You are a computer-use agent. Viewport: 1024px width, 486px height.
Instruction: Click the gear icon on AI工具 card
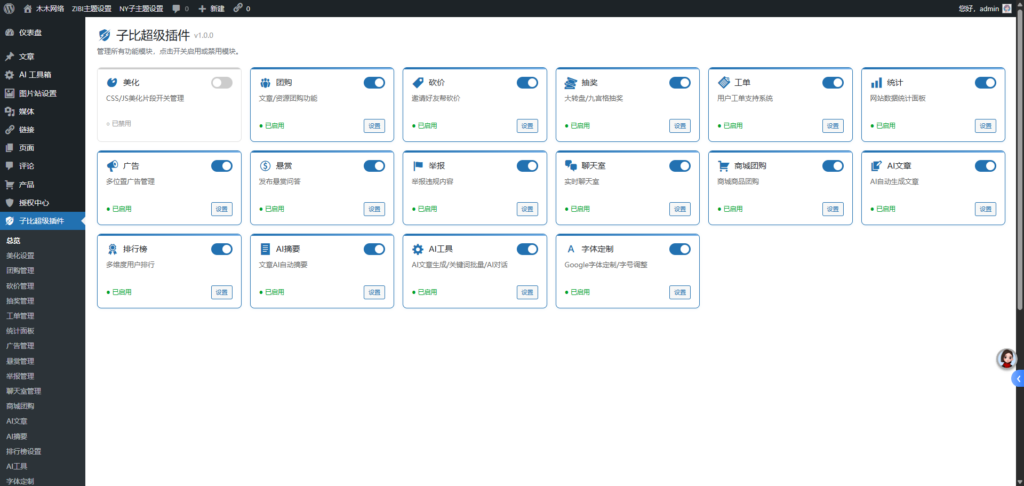[418, 249]
